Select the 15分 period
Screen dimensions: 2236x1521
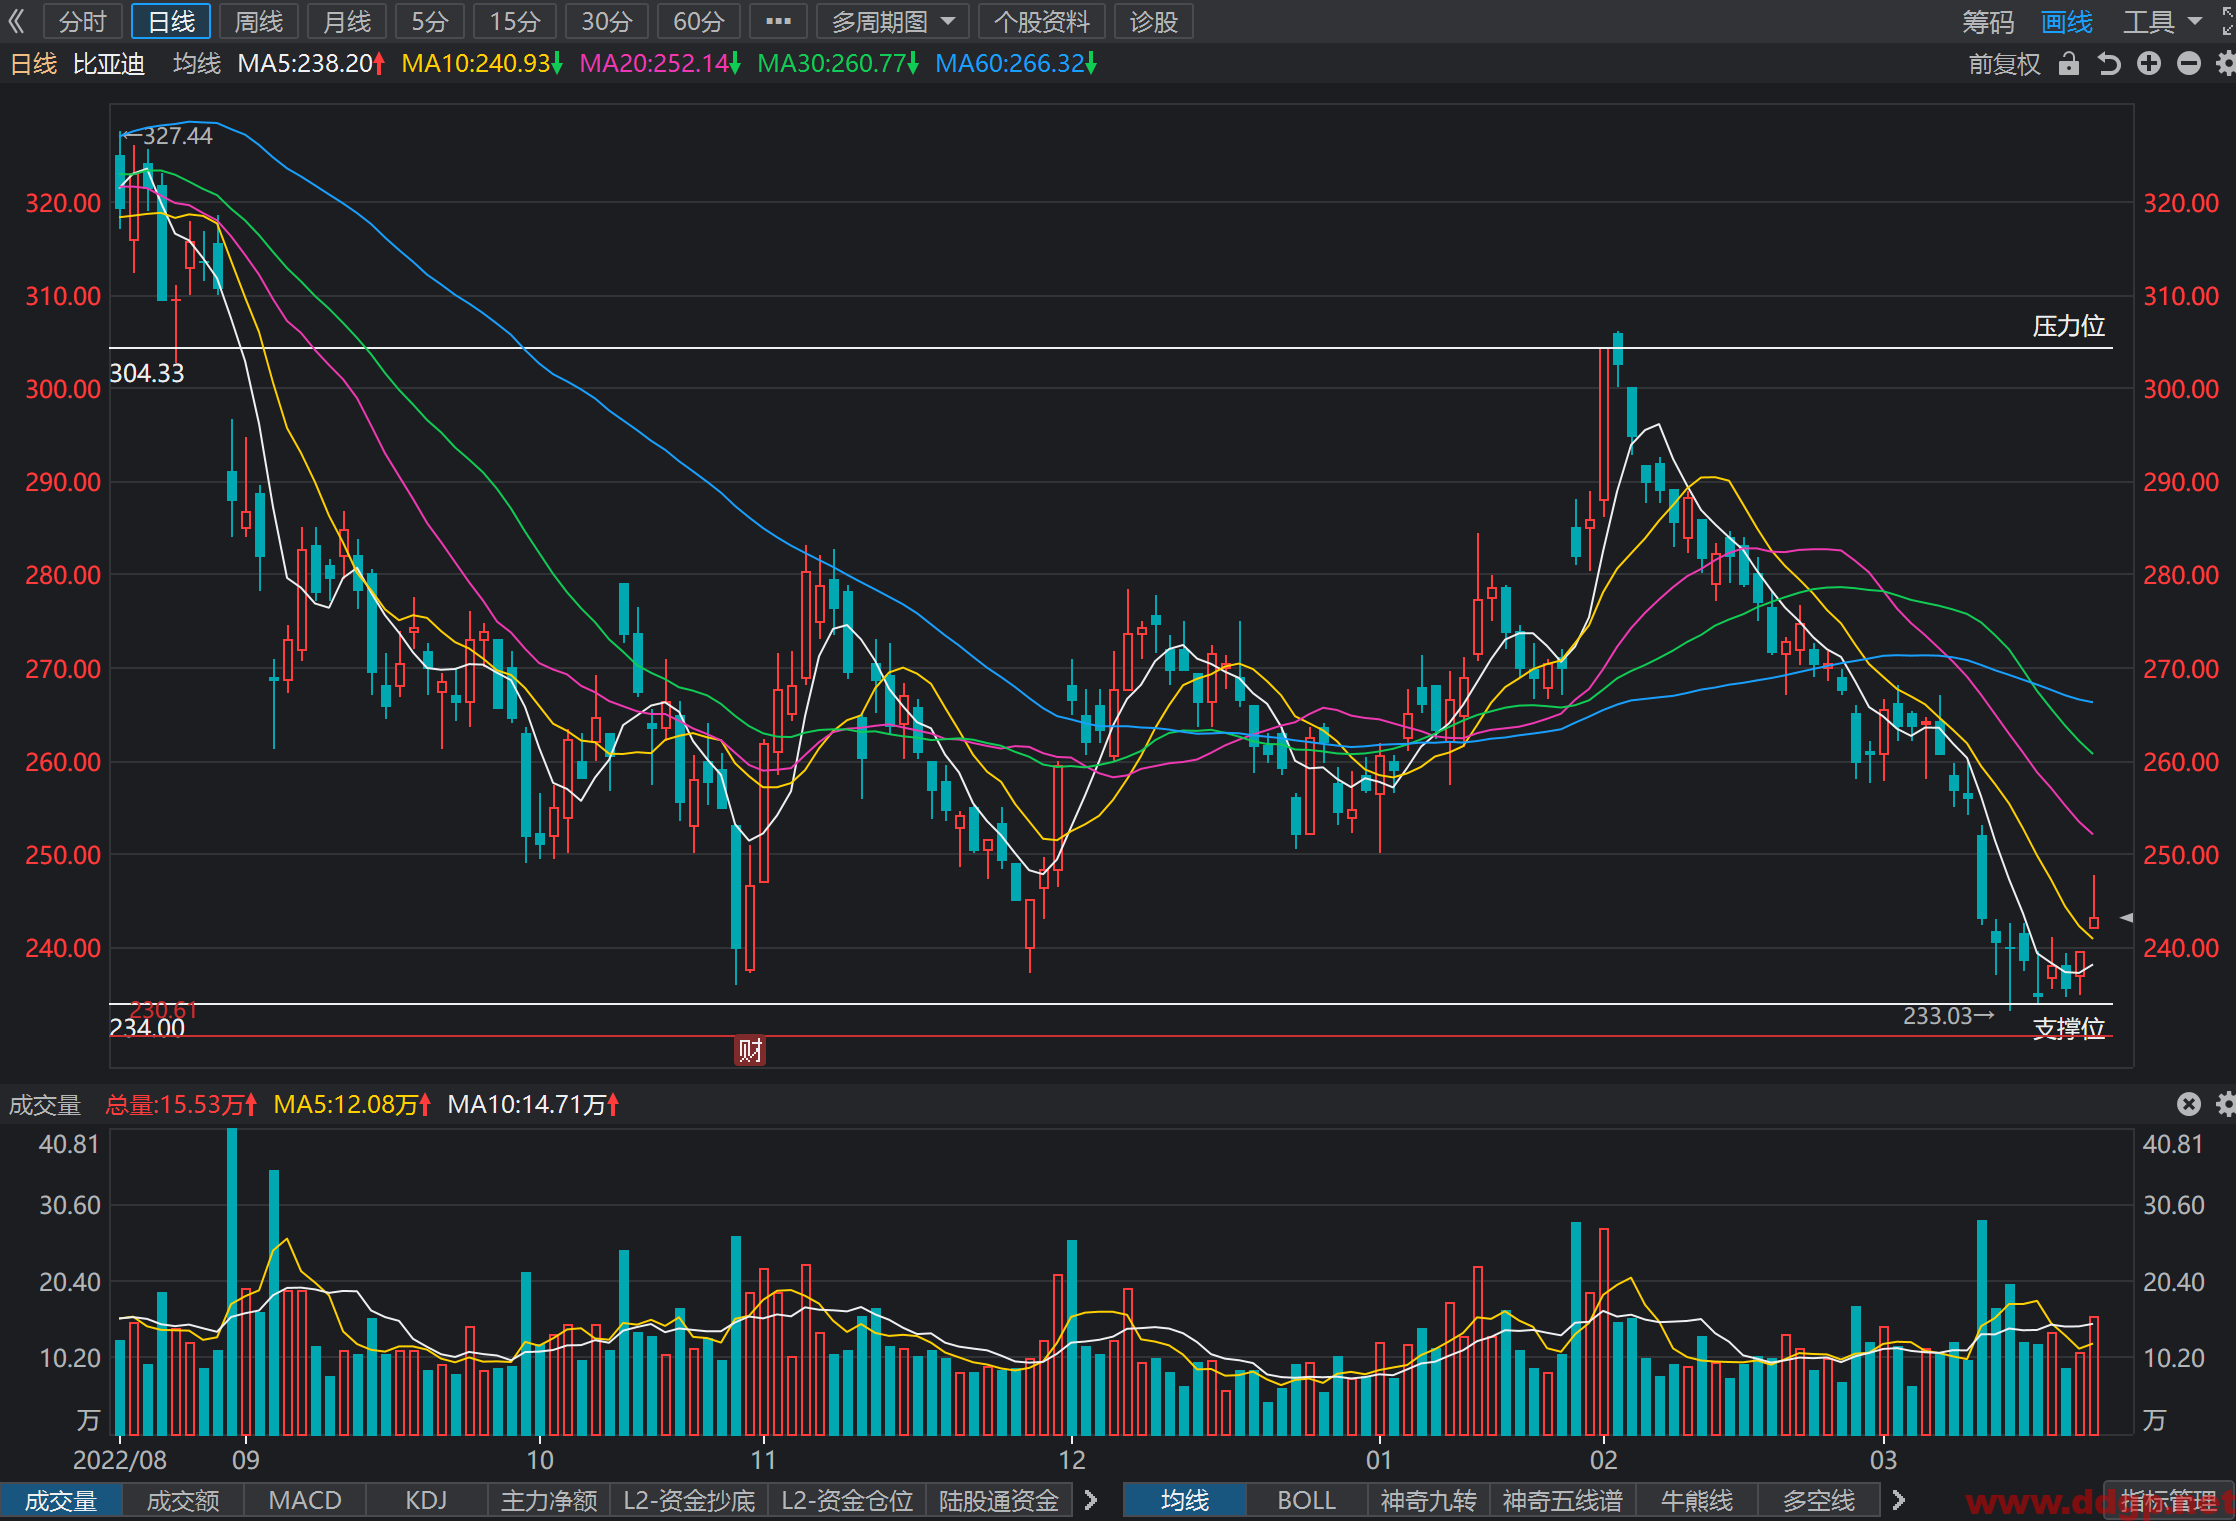[515, 21]
